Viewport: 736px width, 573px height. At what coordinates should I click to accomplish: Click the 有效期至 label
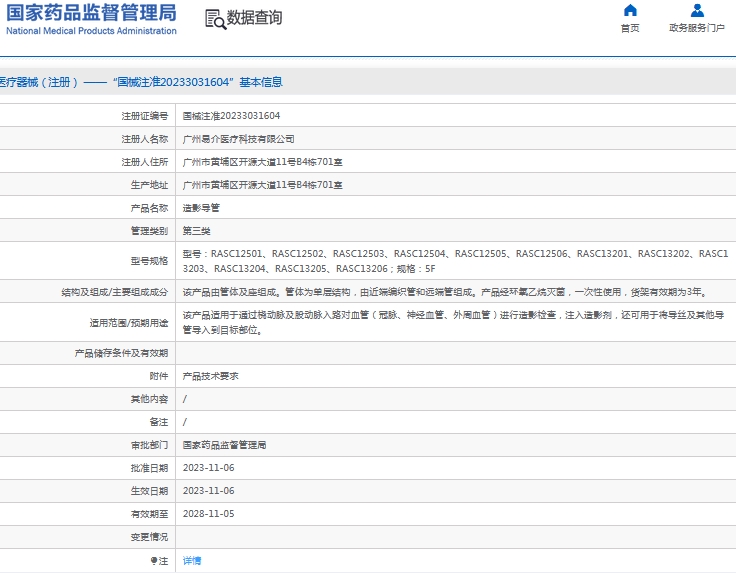(149, 514)
